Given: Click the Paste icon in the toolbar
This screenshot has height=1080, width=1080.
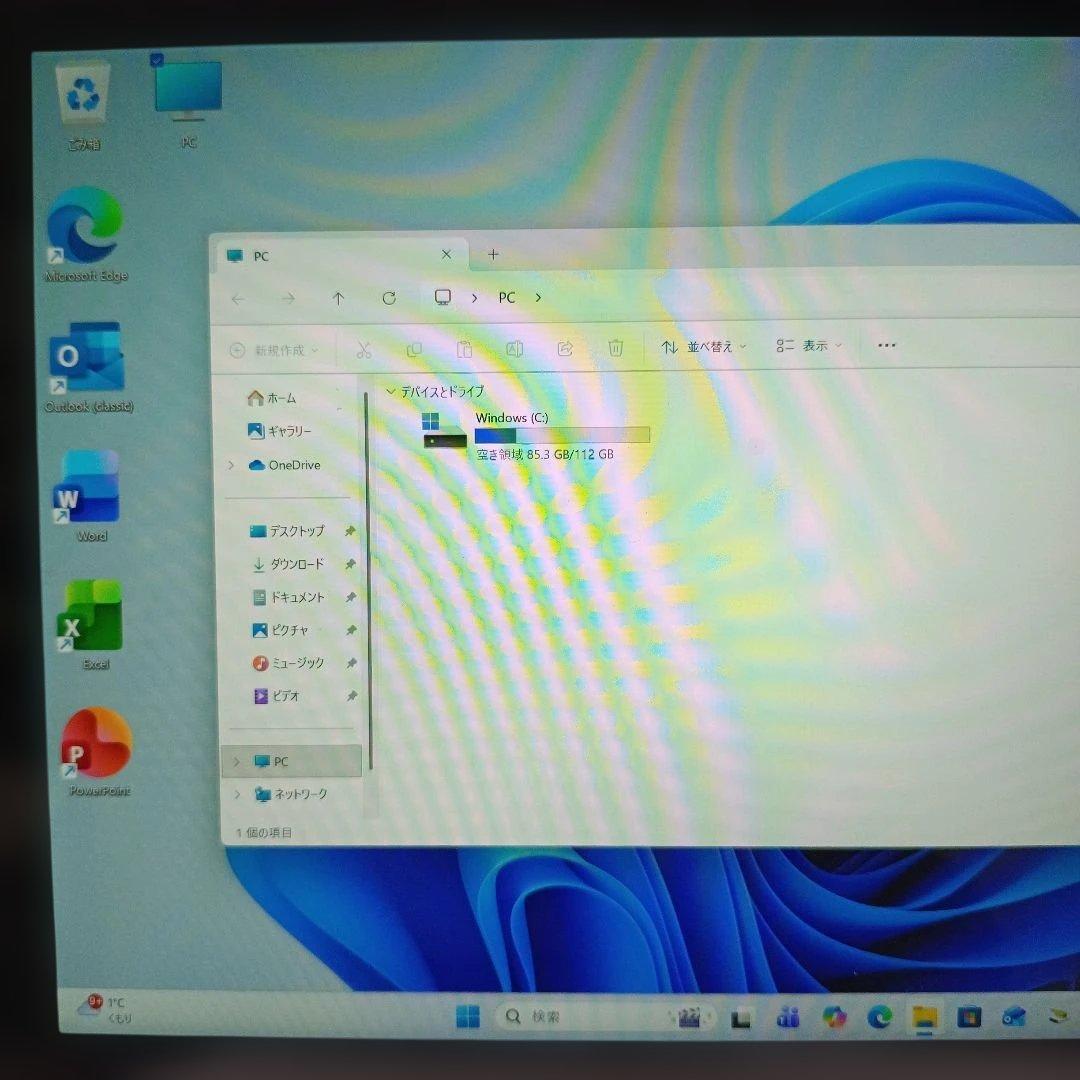Looking at the screenshot, I should click(x=465, y=348).
